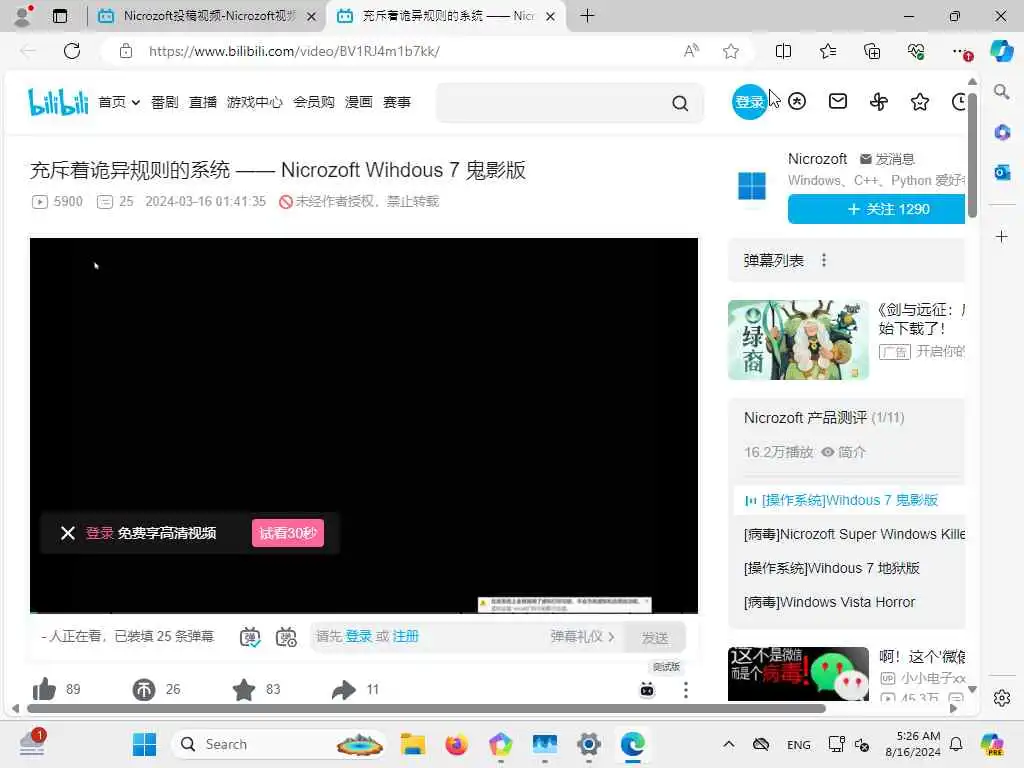The height and width of the screenshot is (768, 1024).
Task: Share the video with the arrow icon
Action: click(x=344, y=689)
